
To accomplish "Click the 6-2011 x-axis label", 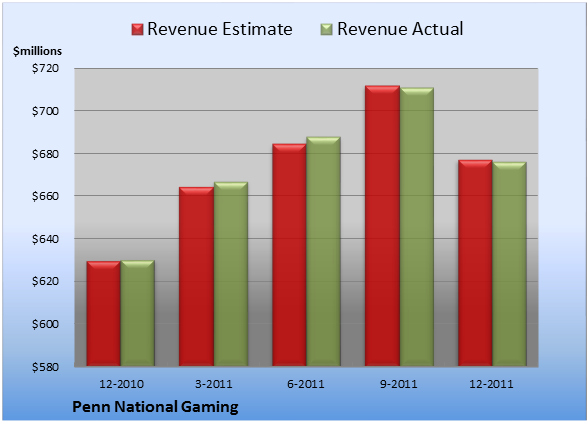I will 306,384.
